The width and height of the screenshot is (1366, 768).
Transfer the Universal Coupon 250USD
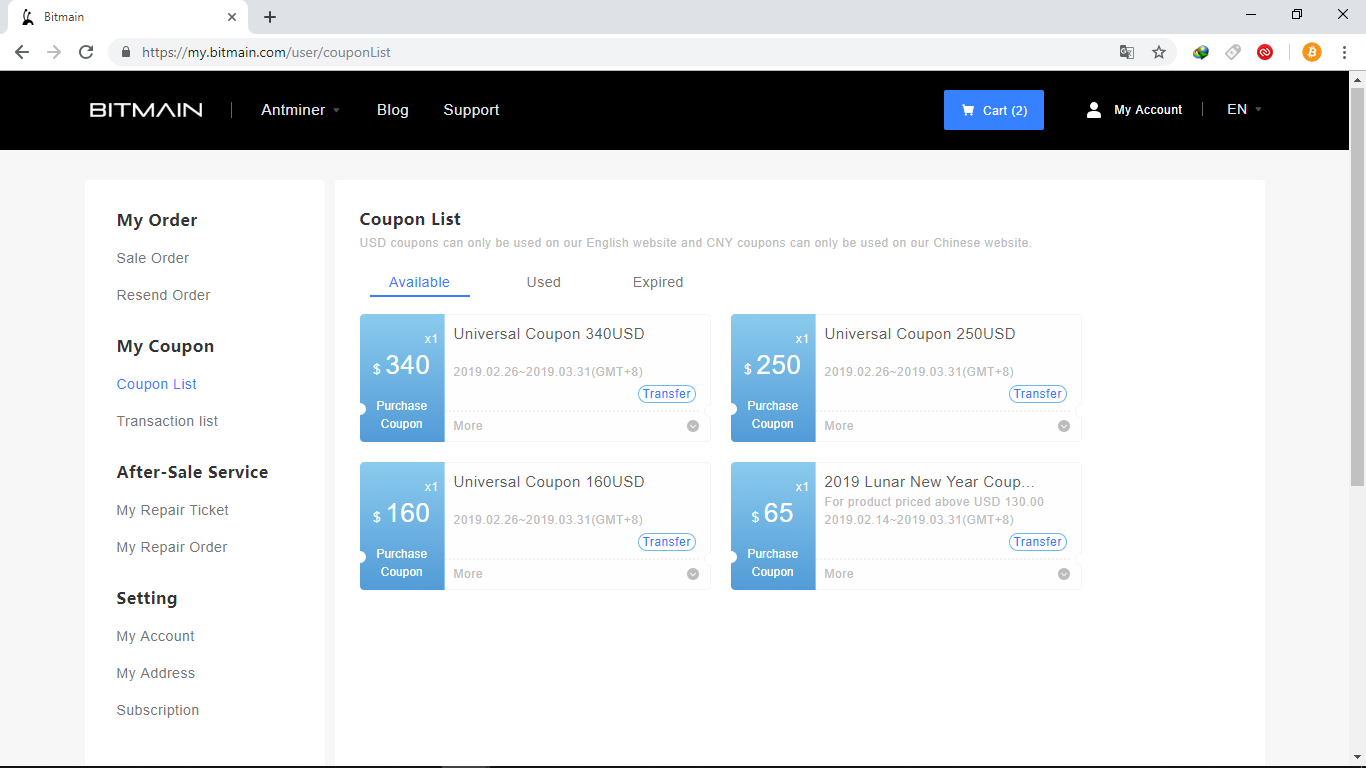point(1038,394)
